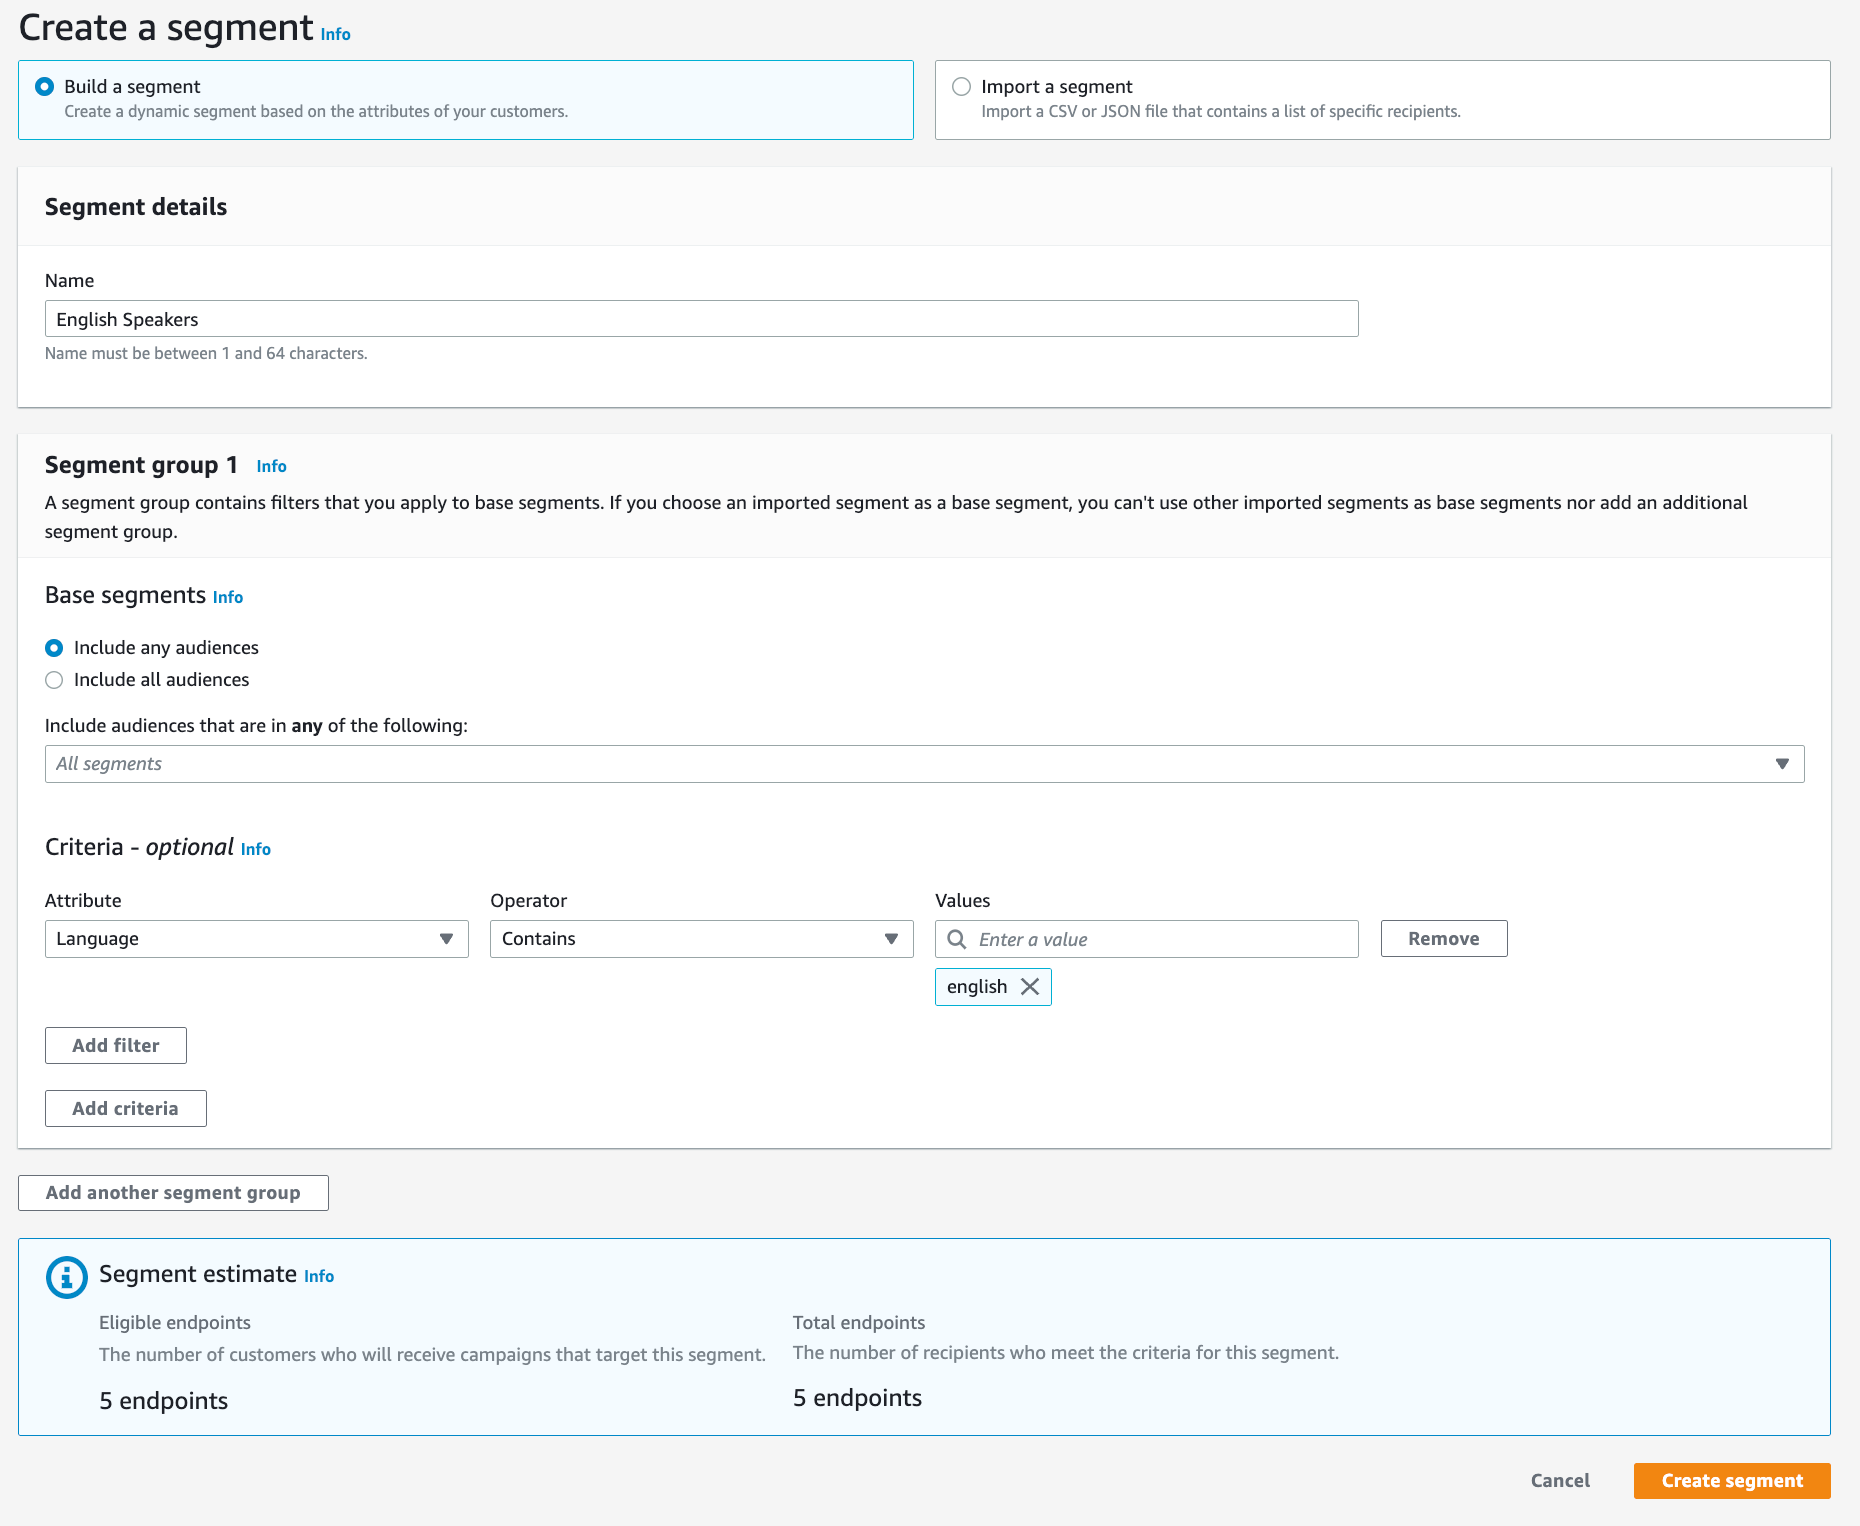Select "Include any audiences"

pos(54,648)
